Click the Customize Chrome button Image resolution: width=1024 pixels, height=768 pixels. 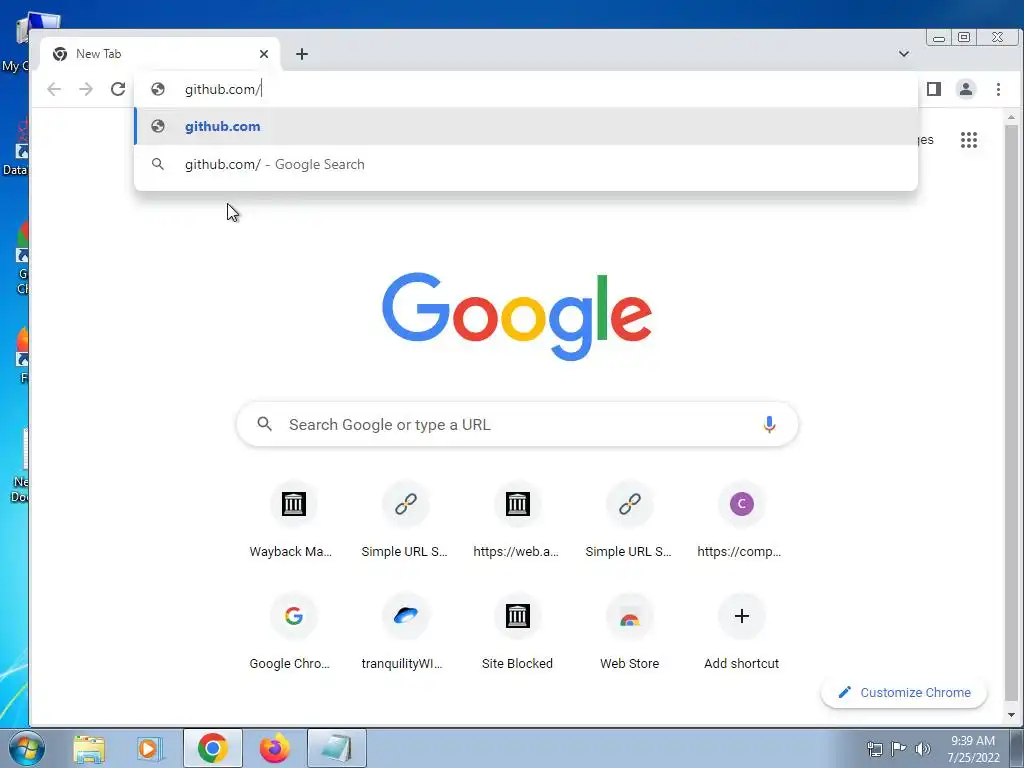tap(904, 692)
